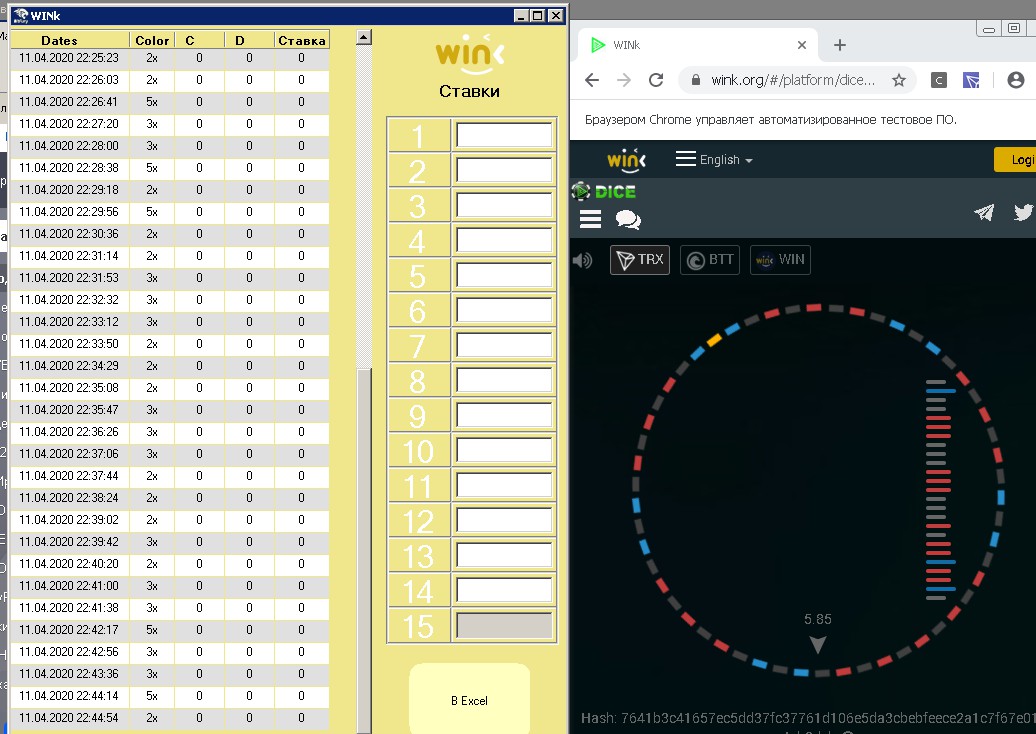Viewport: 1036px width, 734px height.
Task: Select row 11.04.2020 22:31:14
Action: point(170,256)
